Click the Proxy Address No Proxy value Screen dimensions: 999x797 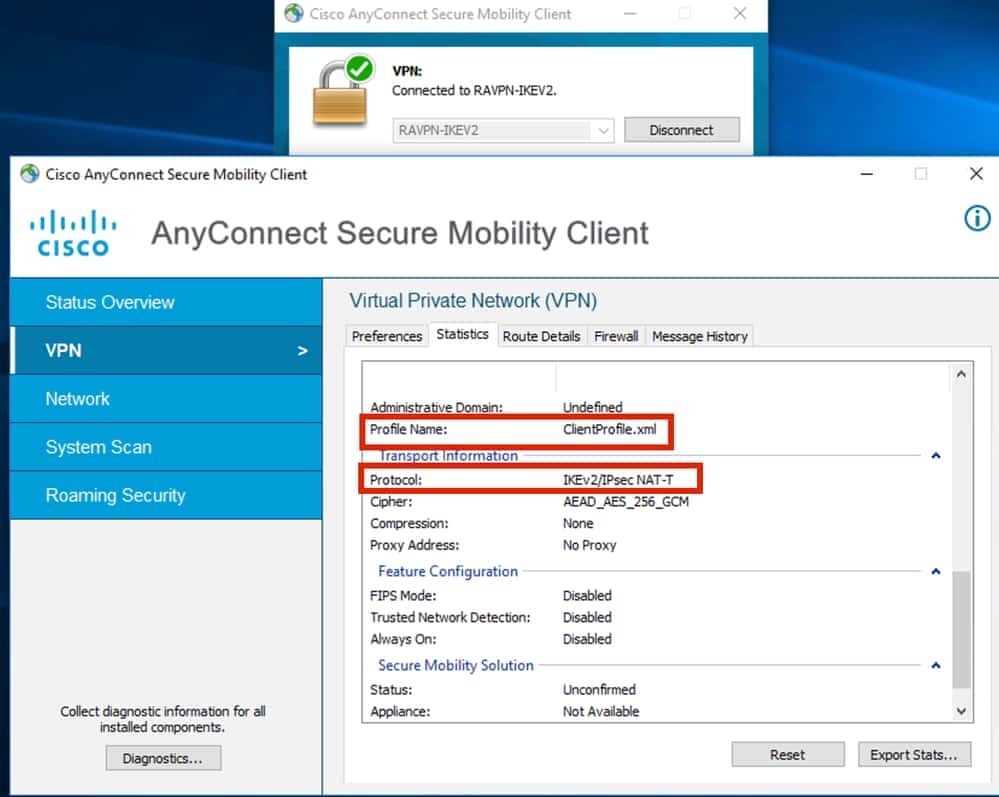pos(589,545)
